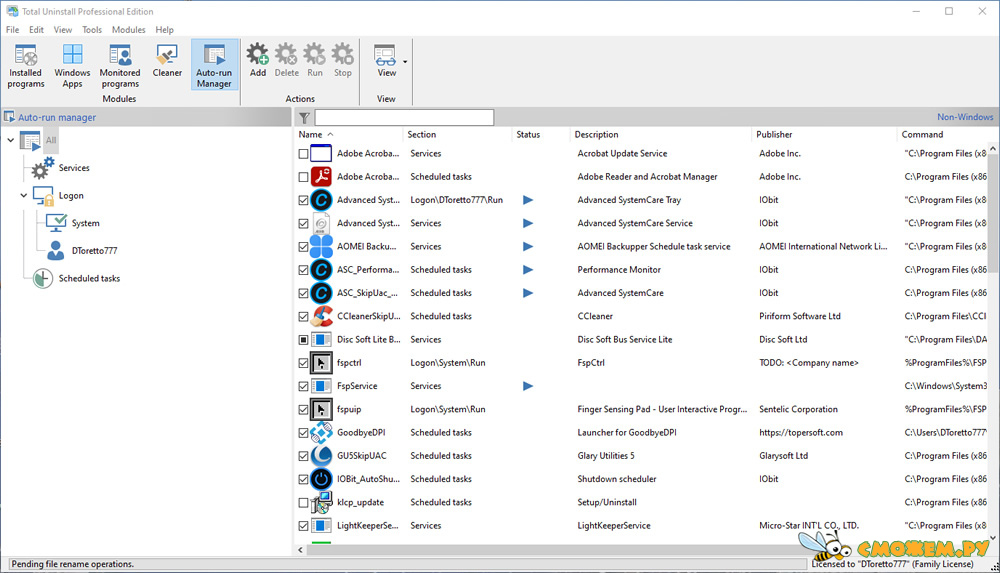Screen dimensions: 1000x573
Task: Click the filter search input field
Action: (404, 117)
